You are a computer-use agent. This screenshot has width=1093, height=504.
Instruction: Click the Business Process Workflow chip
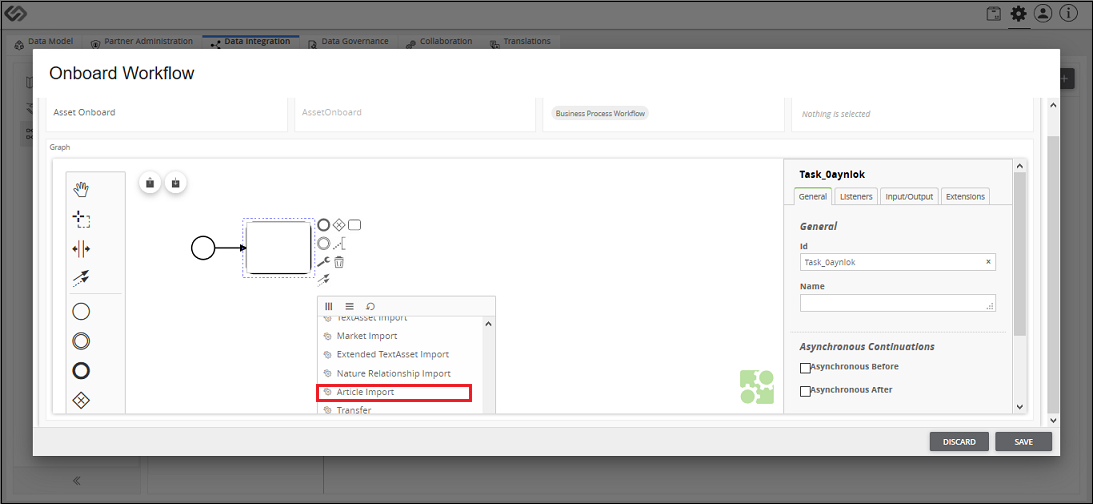point(600,113)
